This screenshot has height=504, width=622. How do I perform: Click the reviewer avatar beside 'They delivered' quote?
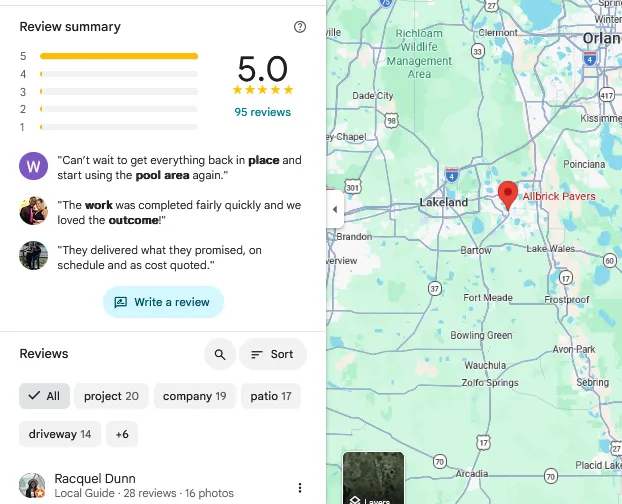click(x=33, y=256)
